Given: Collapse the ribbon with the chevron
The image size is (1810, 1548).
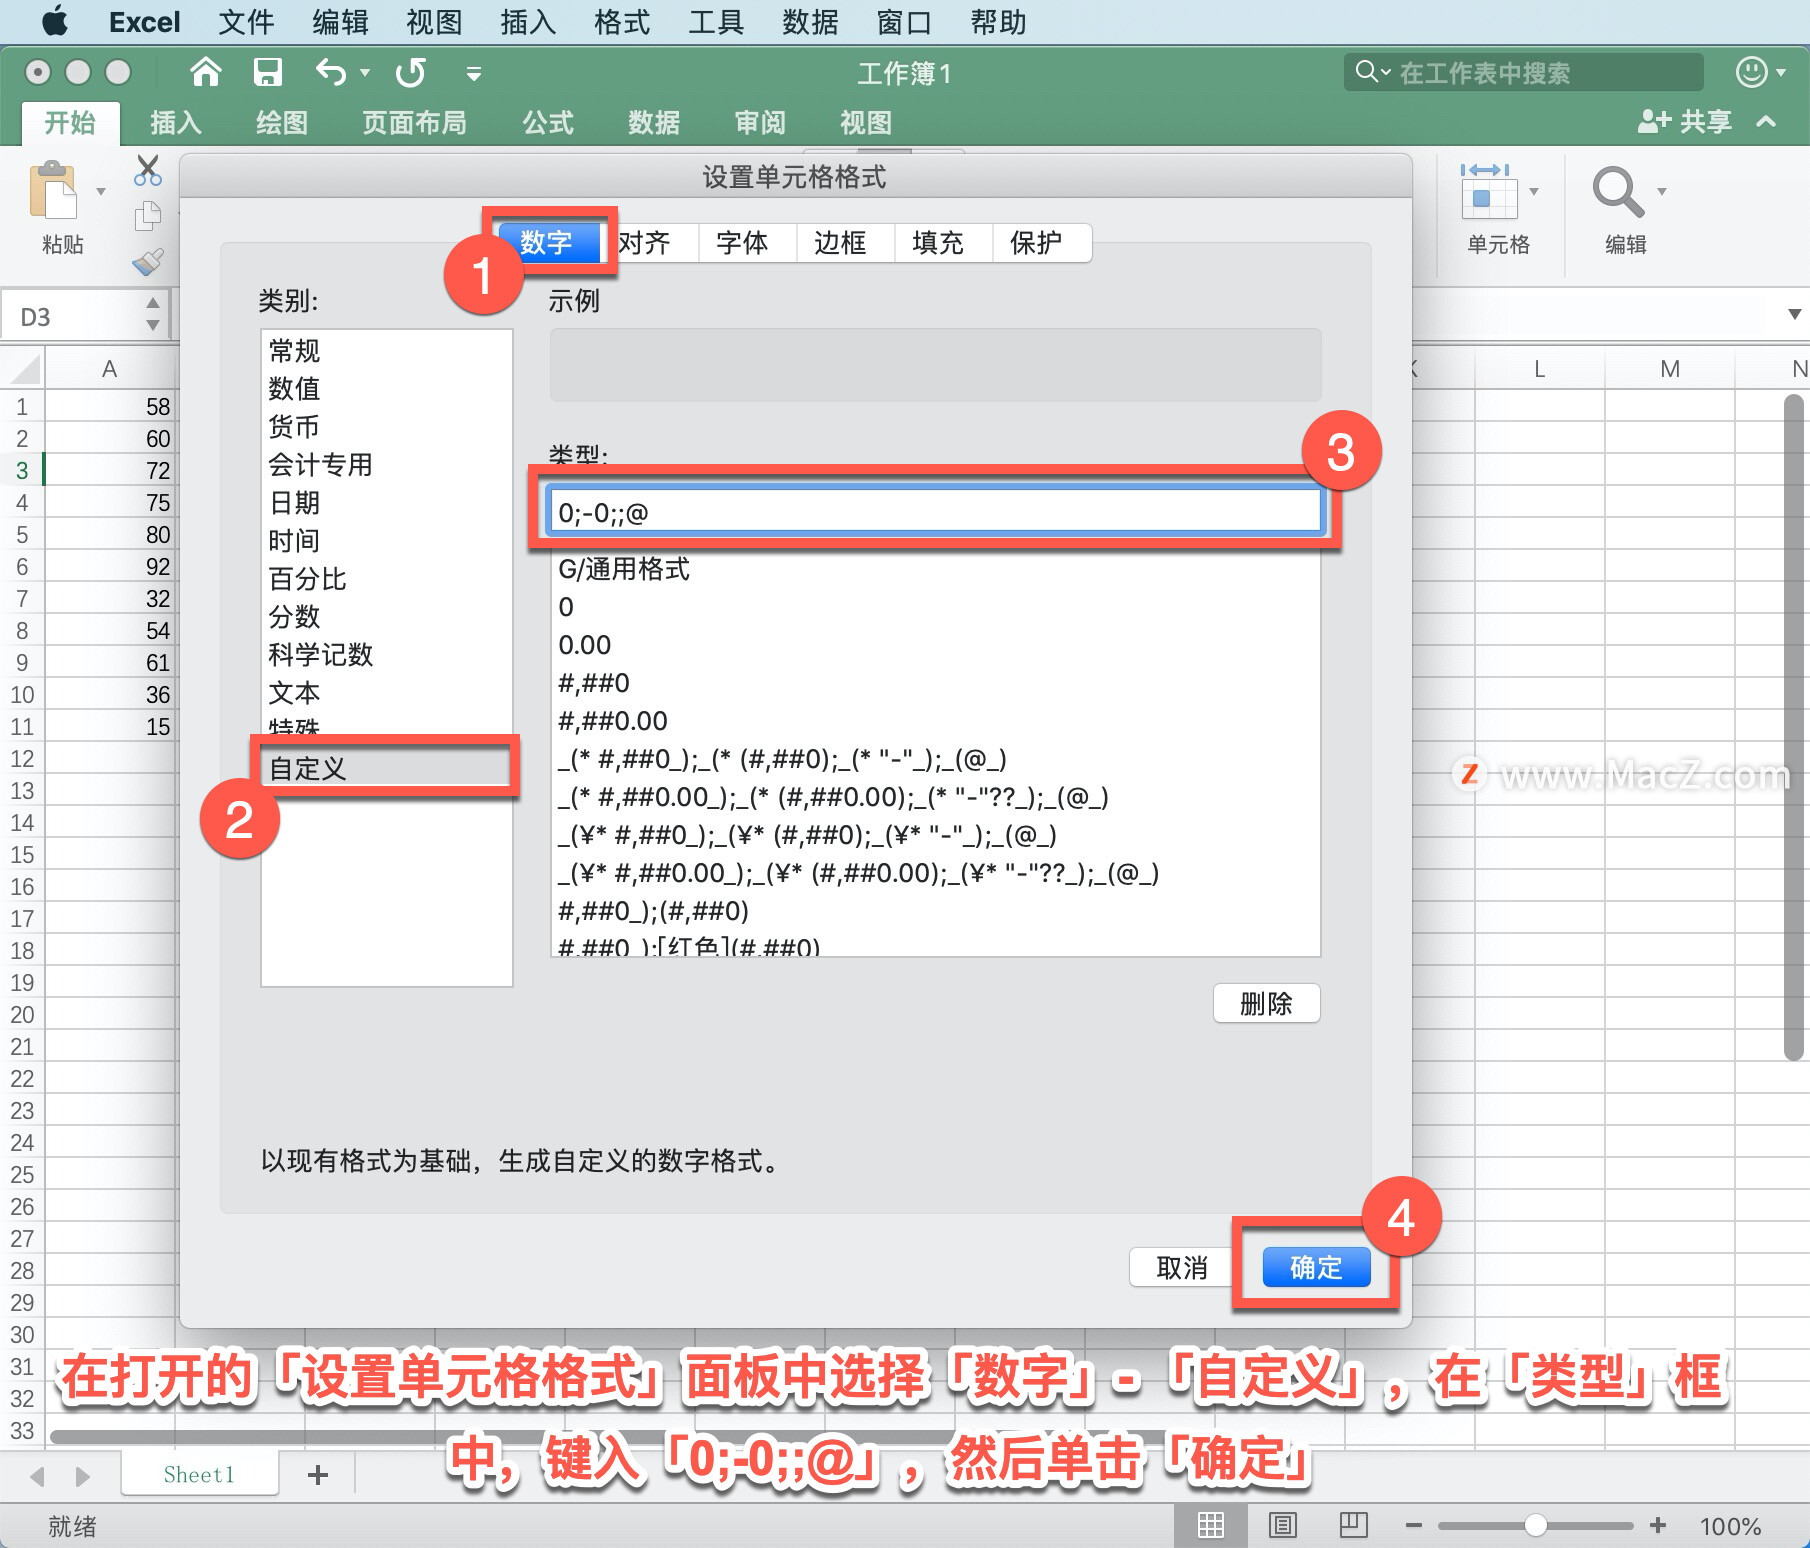Looking at the screenshot, I should pyautogui.click(x=1766, y=122).
